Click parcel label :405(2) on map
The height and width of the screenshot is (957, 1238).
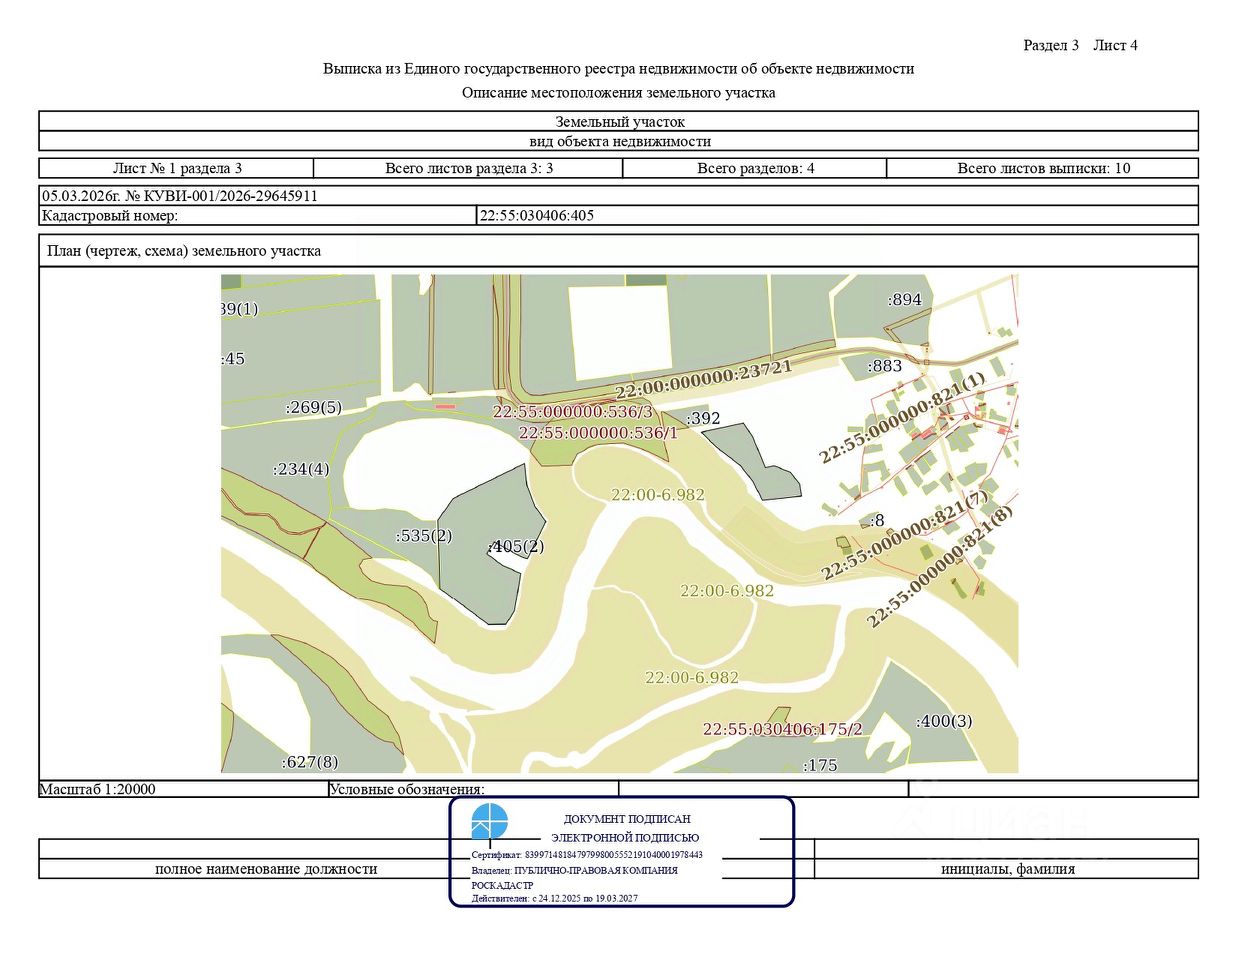tap(516, 546)
